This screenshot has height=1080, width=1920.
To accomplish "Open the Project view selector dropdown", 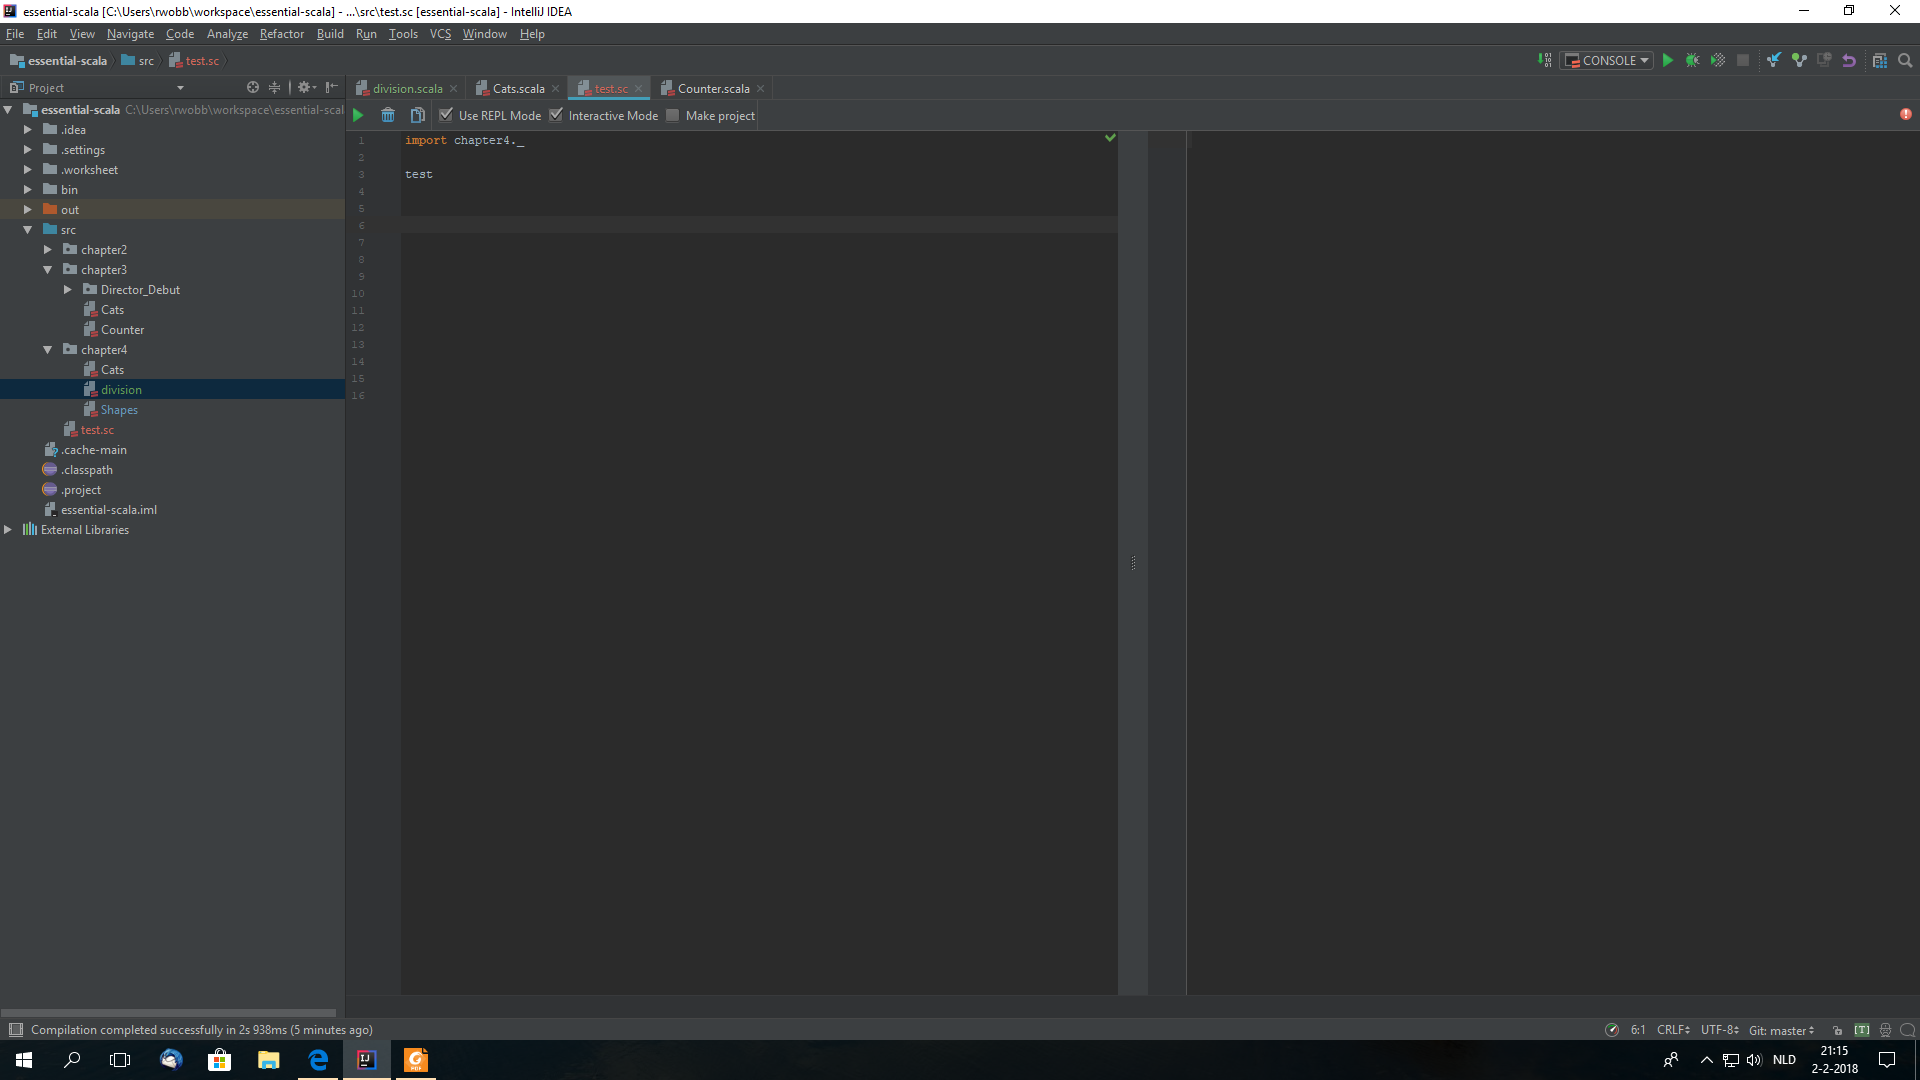I will (x=180, y=88).
